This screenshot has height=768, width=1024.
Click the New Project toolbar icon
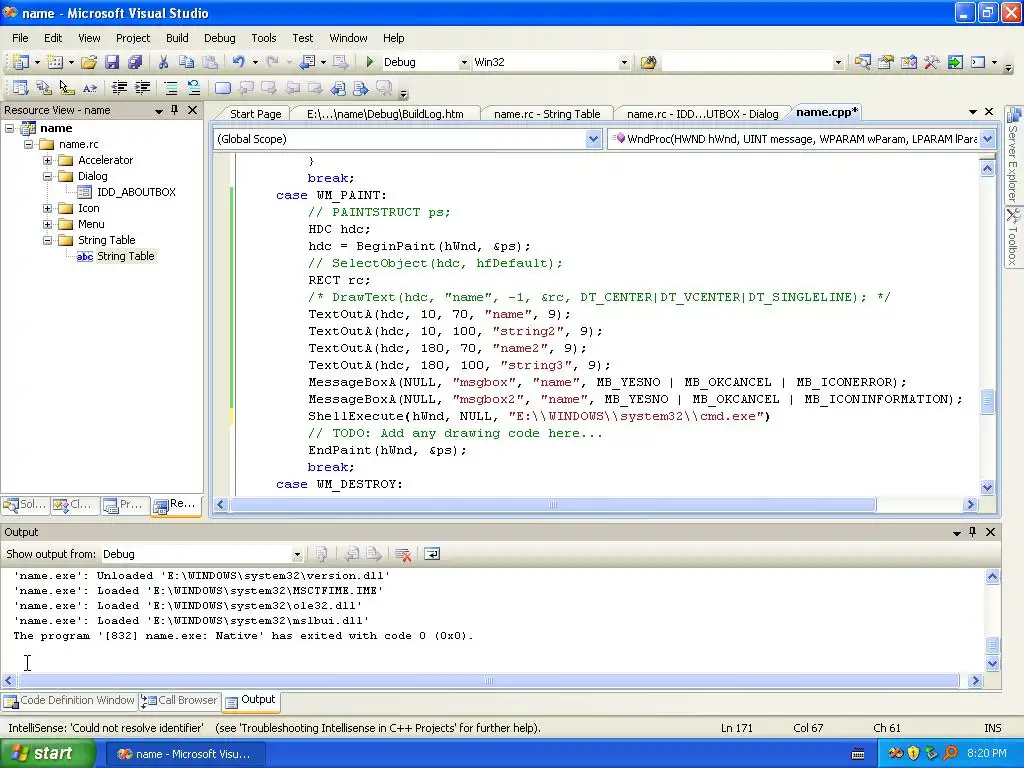[20, 62]
